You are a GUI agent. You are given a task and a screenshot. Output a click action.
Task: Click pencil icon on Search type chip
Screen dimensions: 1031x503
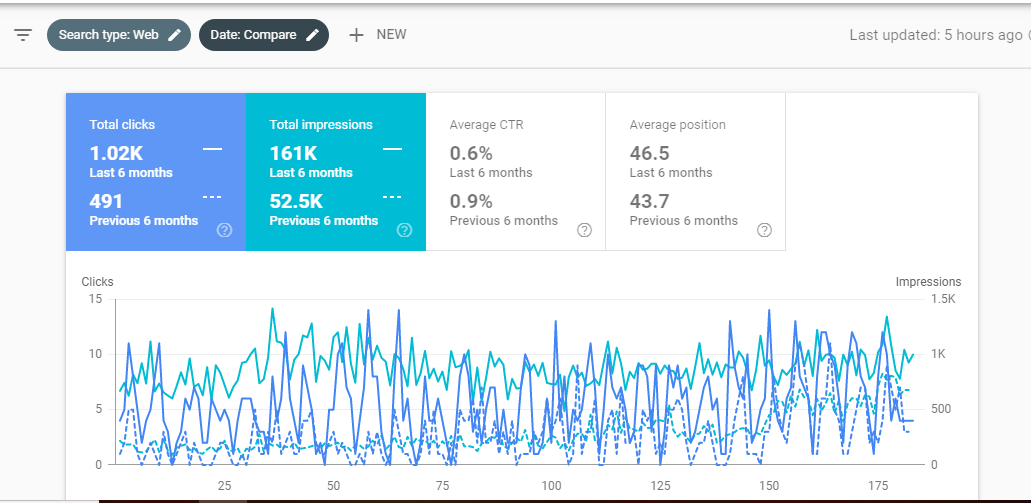pos(175,35)
